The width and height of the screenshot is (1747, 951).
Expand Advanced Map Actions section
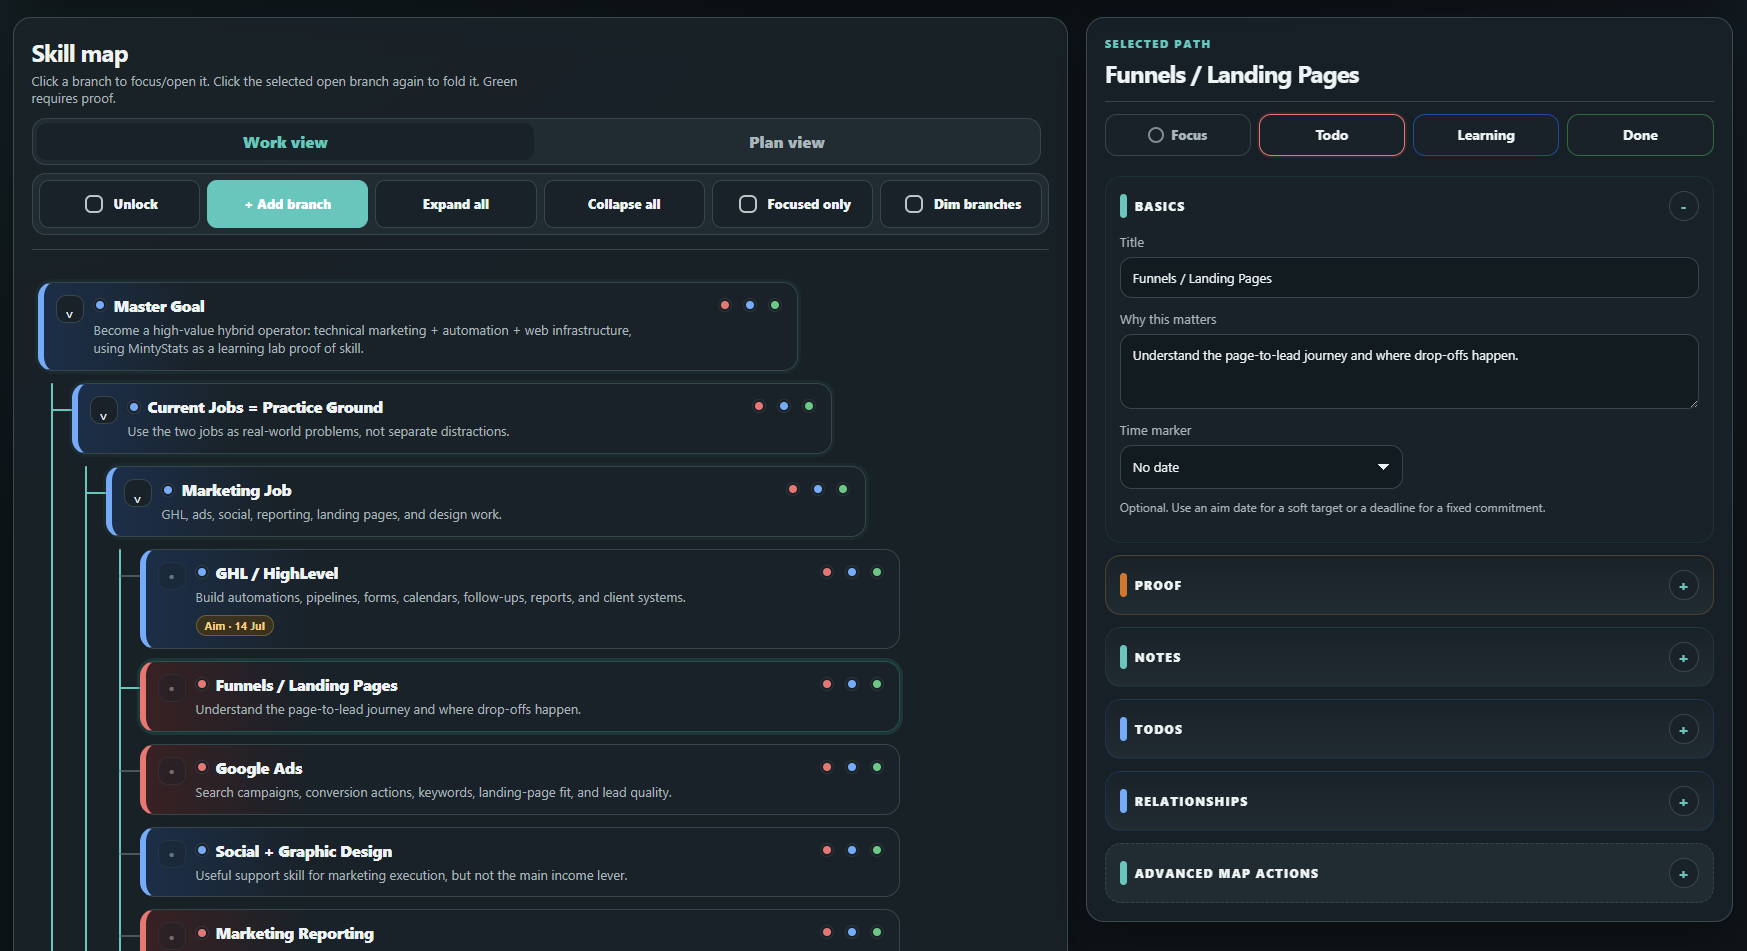click(1683, 873)
